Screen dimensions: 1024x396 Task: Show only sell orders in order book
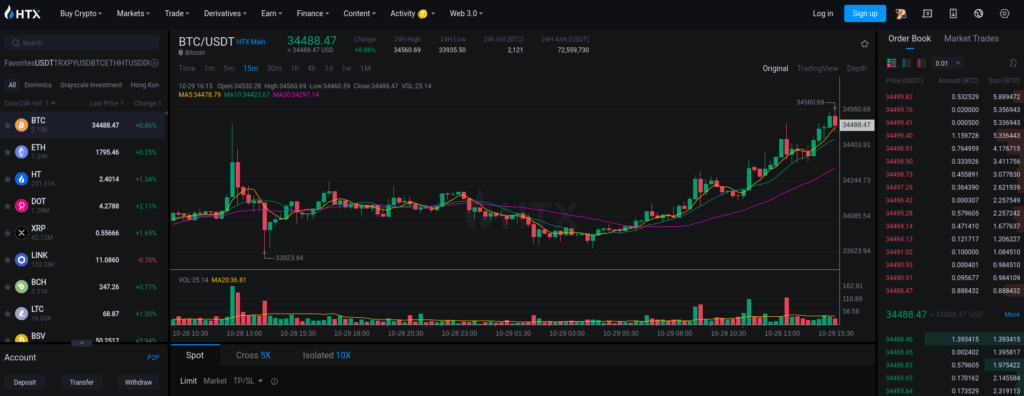click(922, 63)
